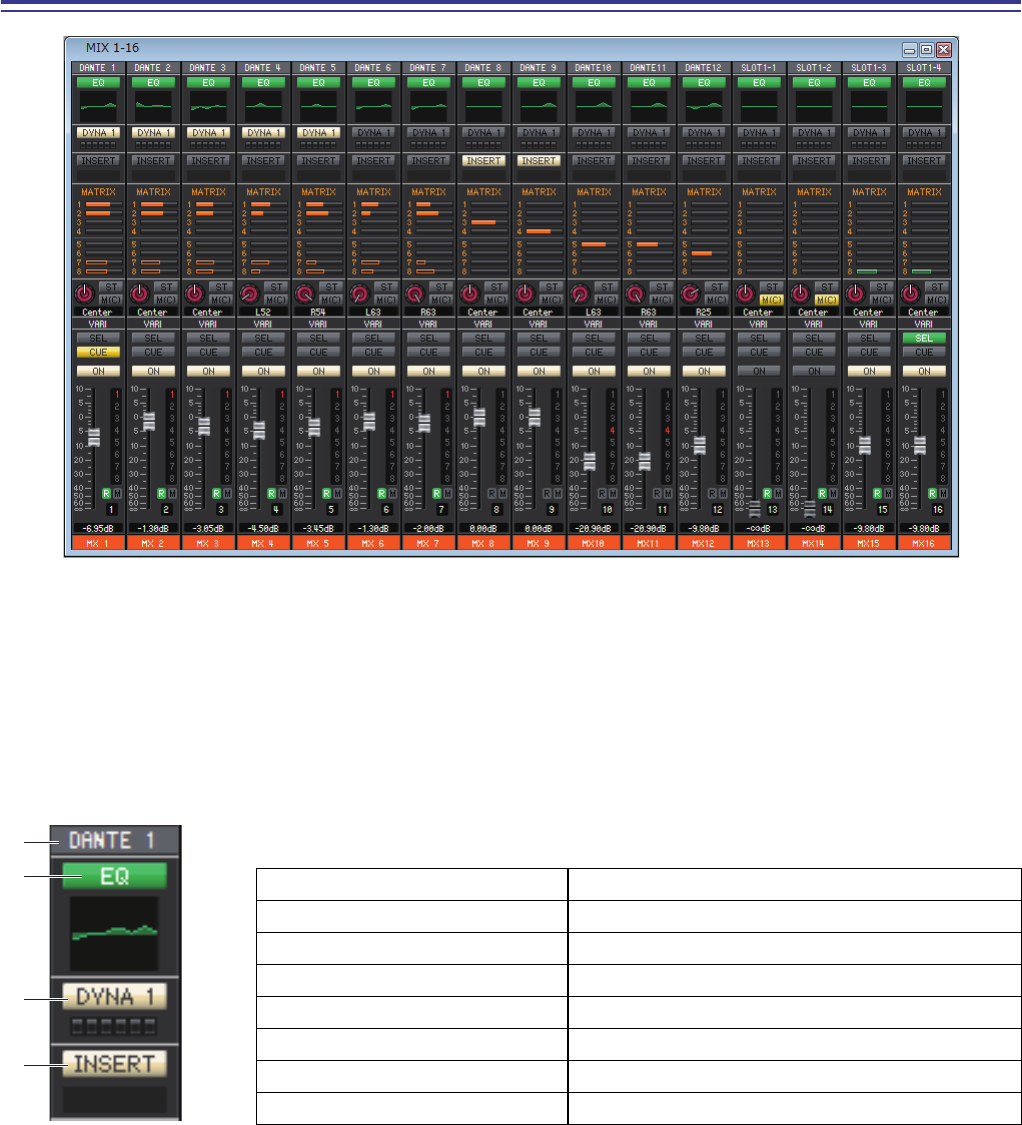Image resolution: width=1022 pixels, height=1125 pixels.
Task: Change the VARI setting on MX 16
Action: pos(924,324)
